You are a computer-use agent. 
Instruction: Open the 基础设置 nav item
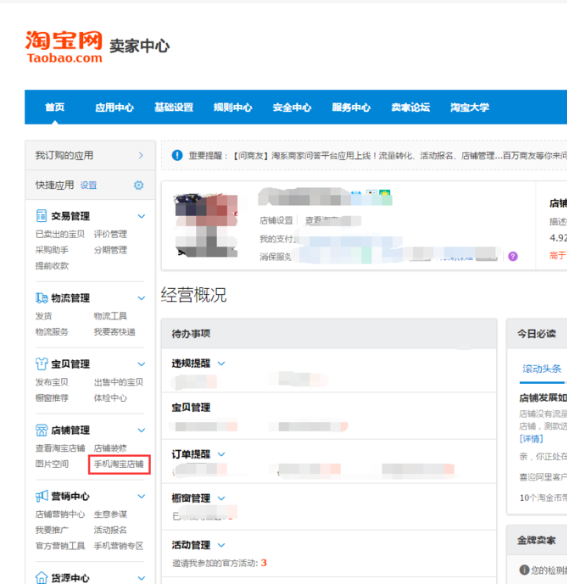pos(174,107)
